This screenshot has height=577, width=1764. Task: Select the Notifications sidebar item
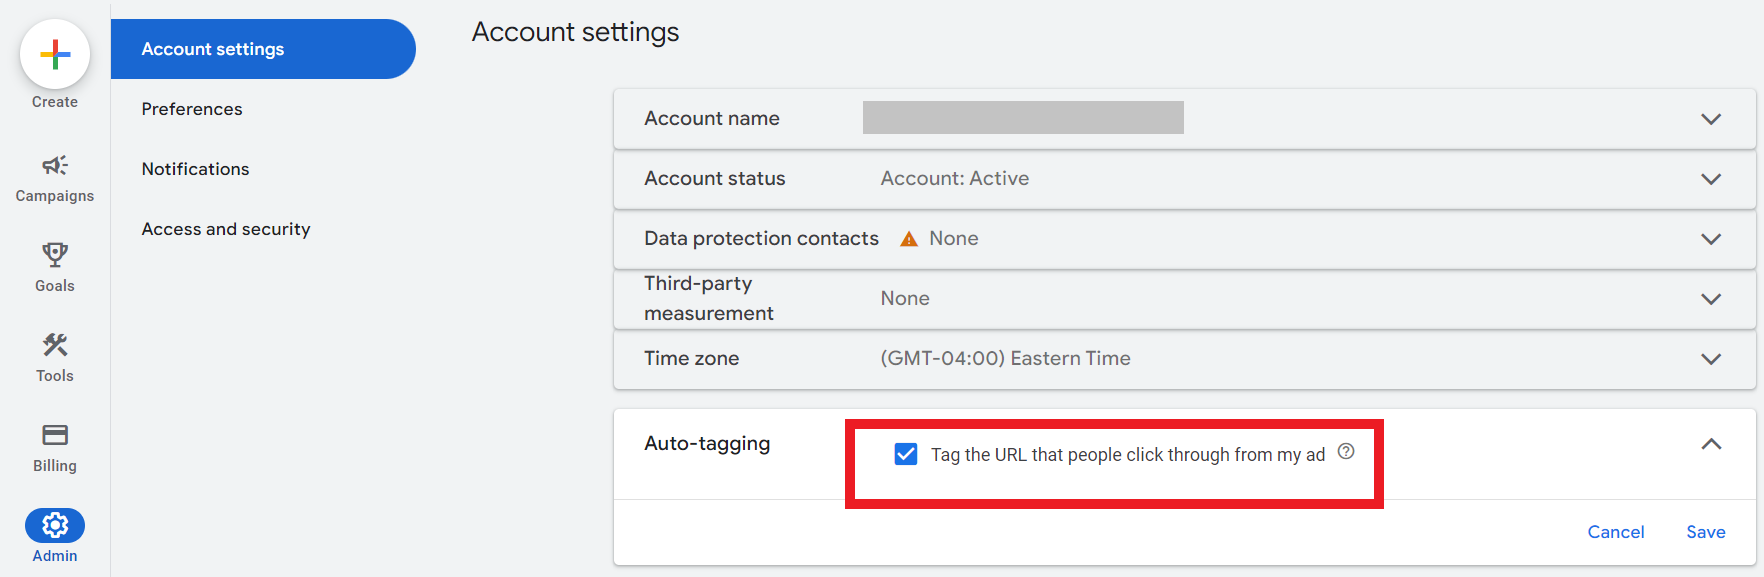[x=195, y=168]
